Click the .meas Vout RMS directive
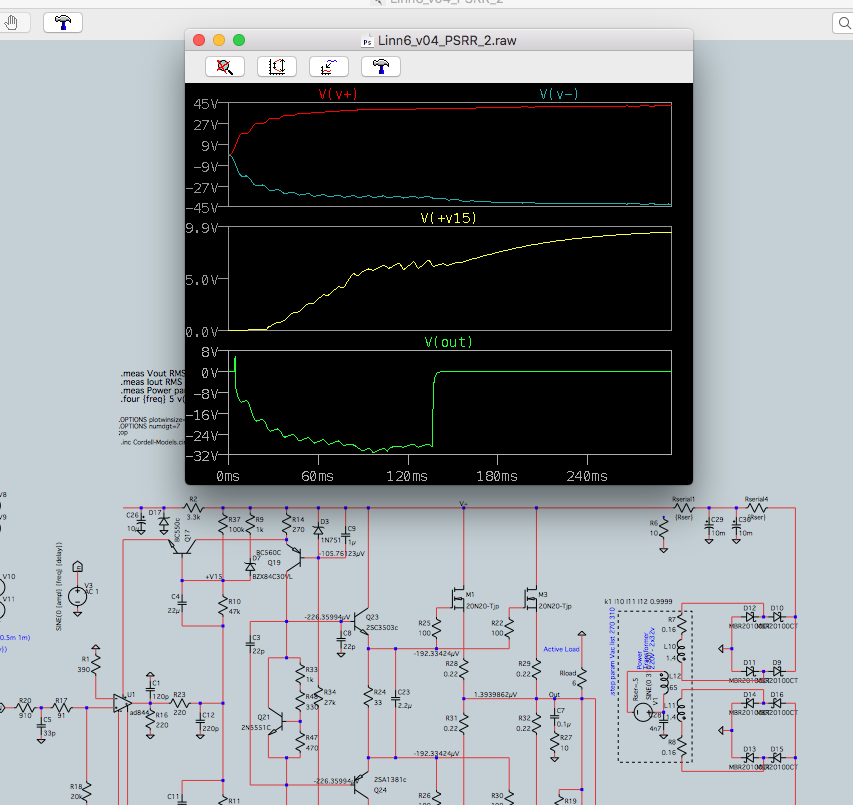The height and width of the screenshot is (805, 853). point(153,374)
